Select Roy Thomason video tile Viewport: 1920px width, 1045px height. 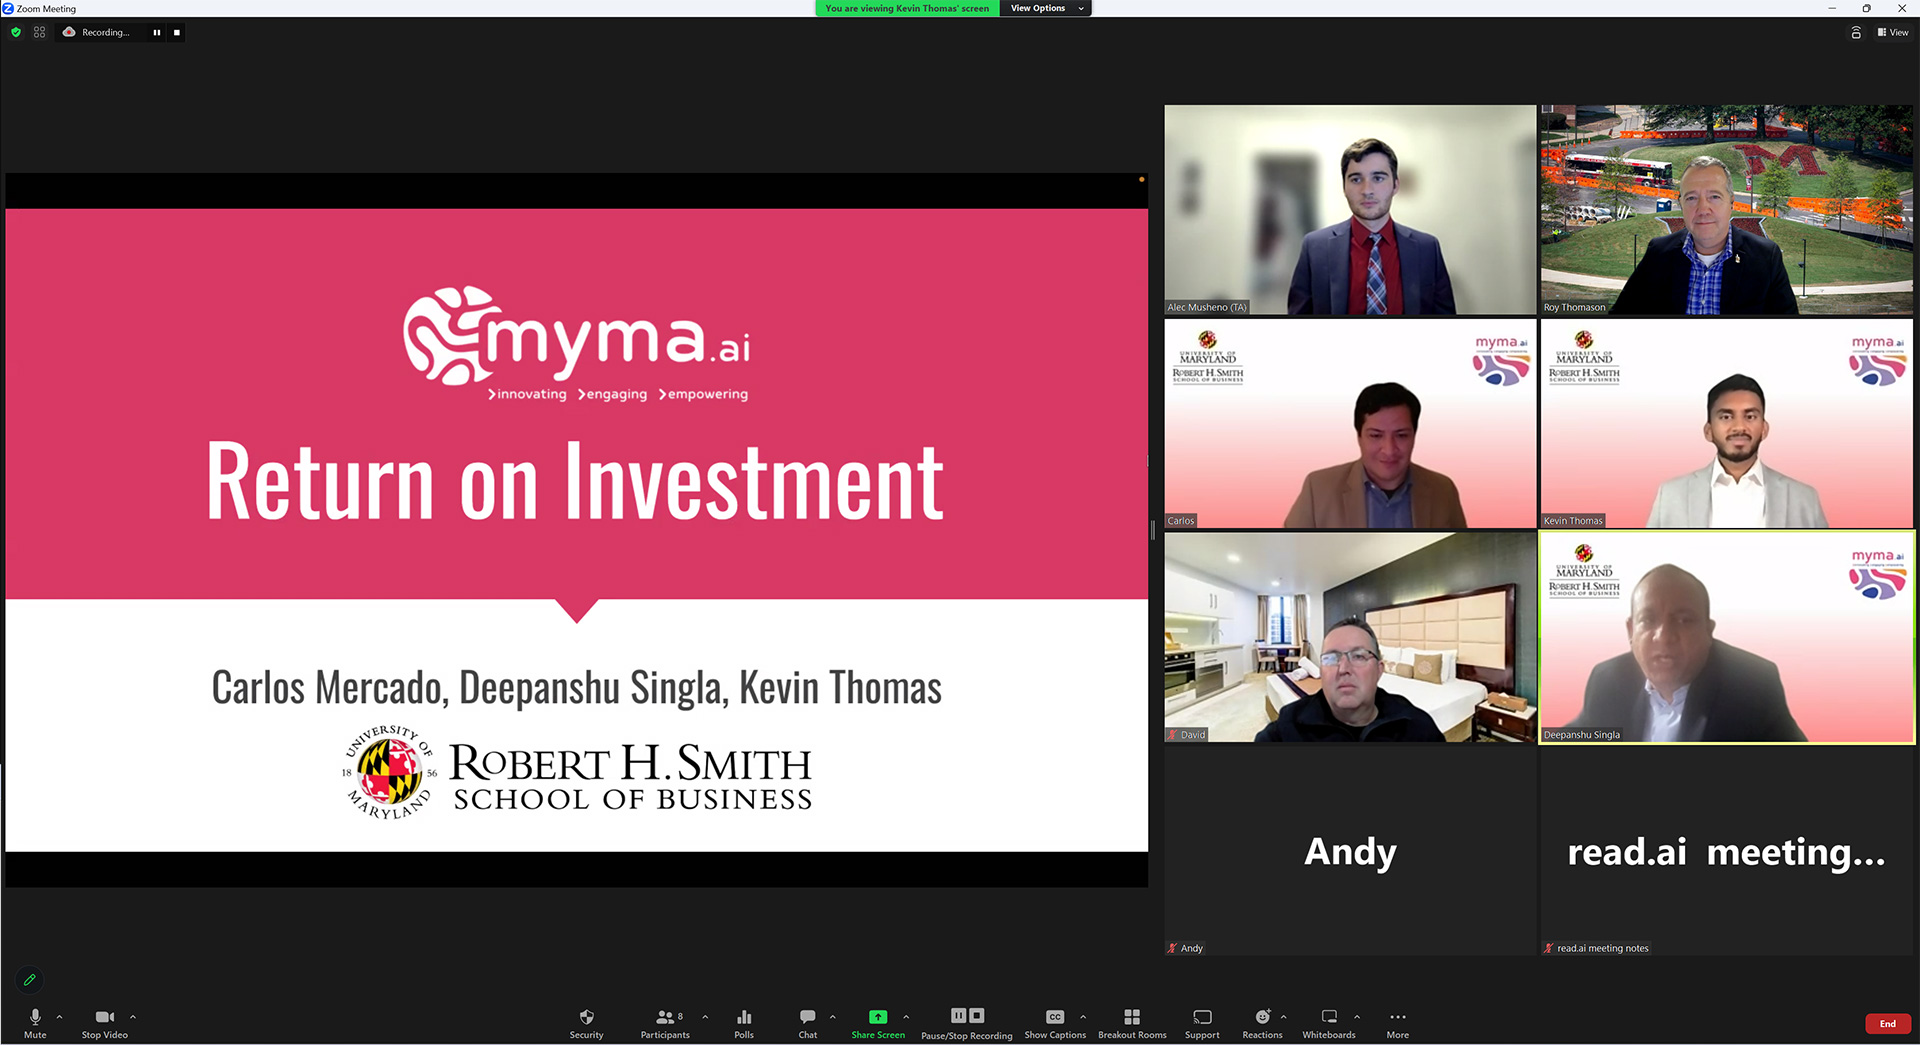(1726, 210)
